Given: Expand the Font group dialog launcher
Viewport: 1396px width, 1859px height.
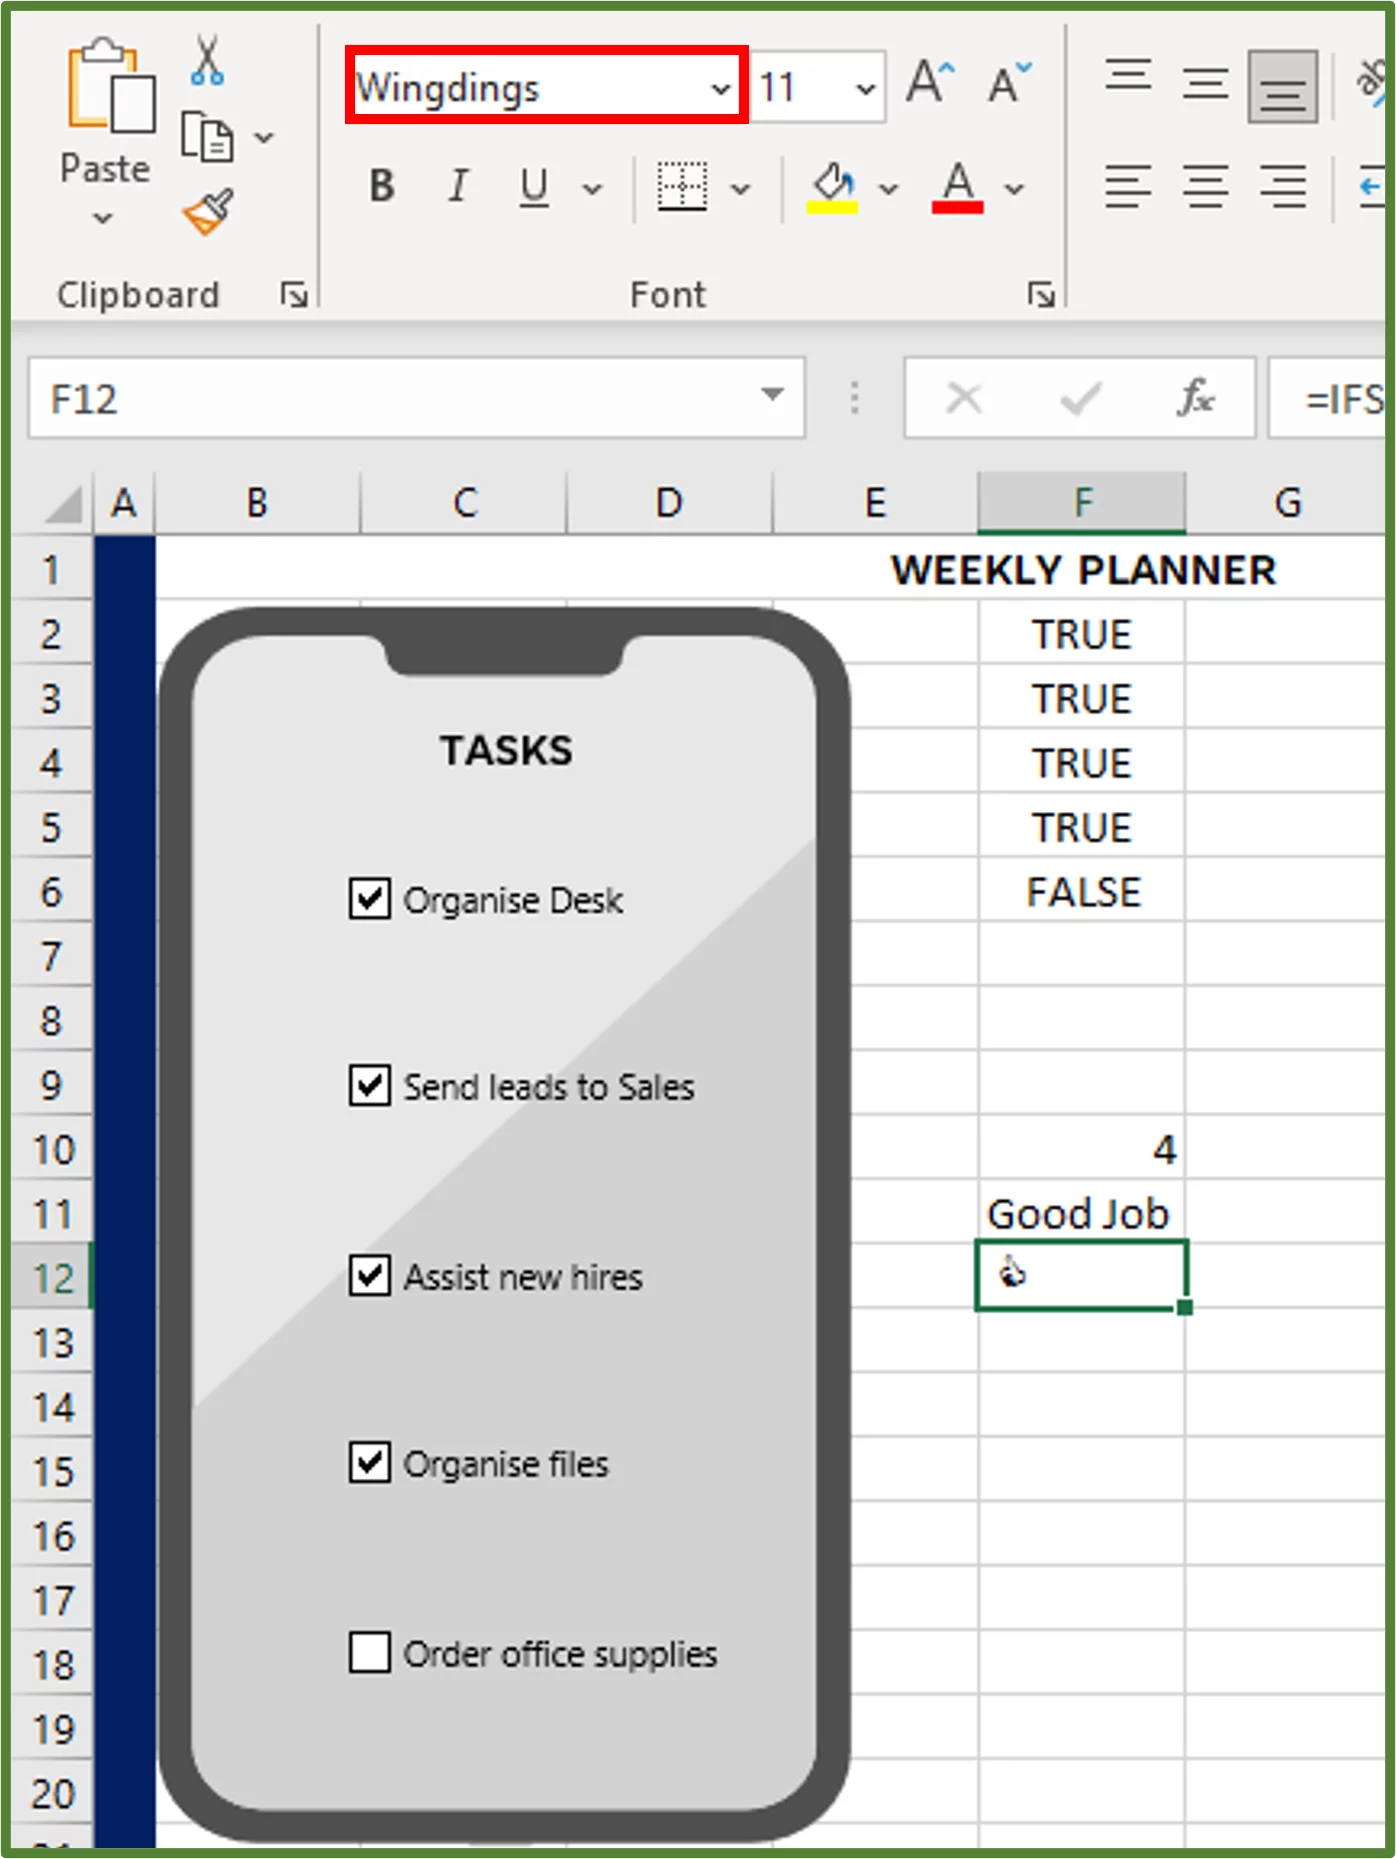Looking at the screenshot, I should click(x=1040, y=294).
